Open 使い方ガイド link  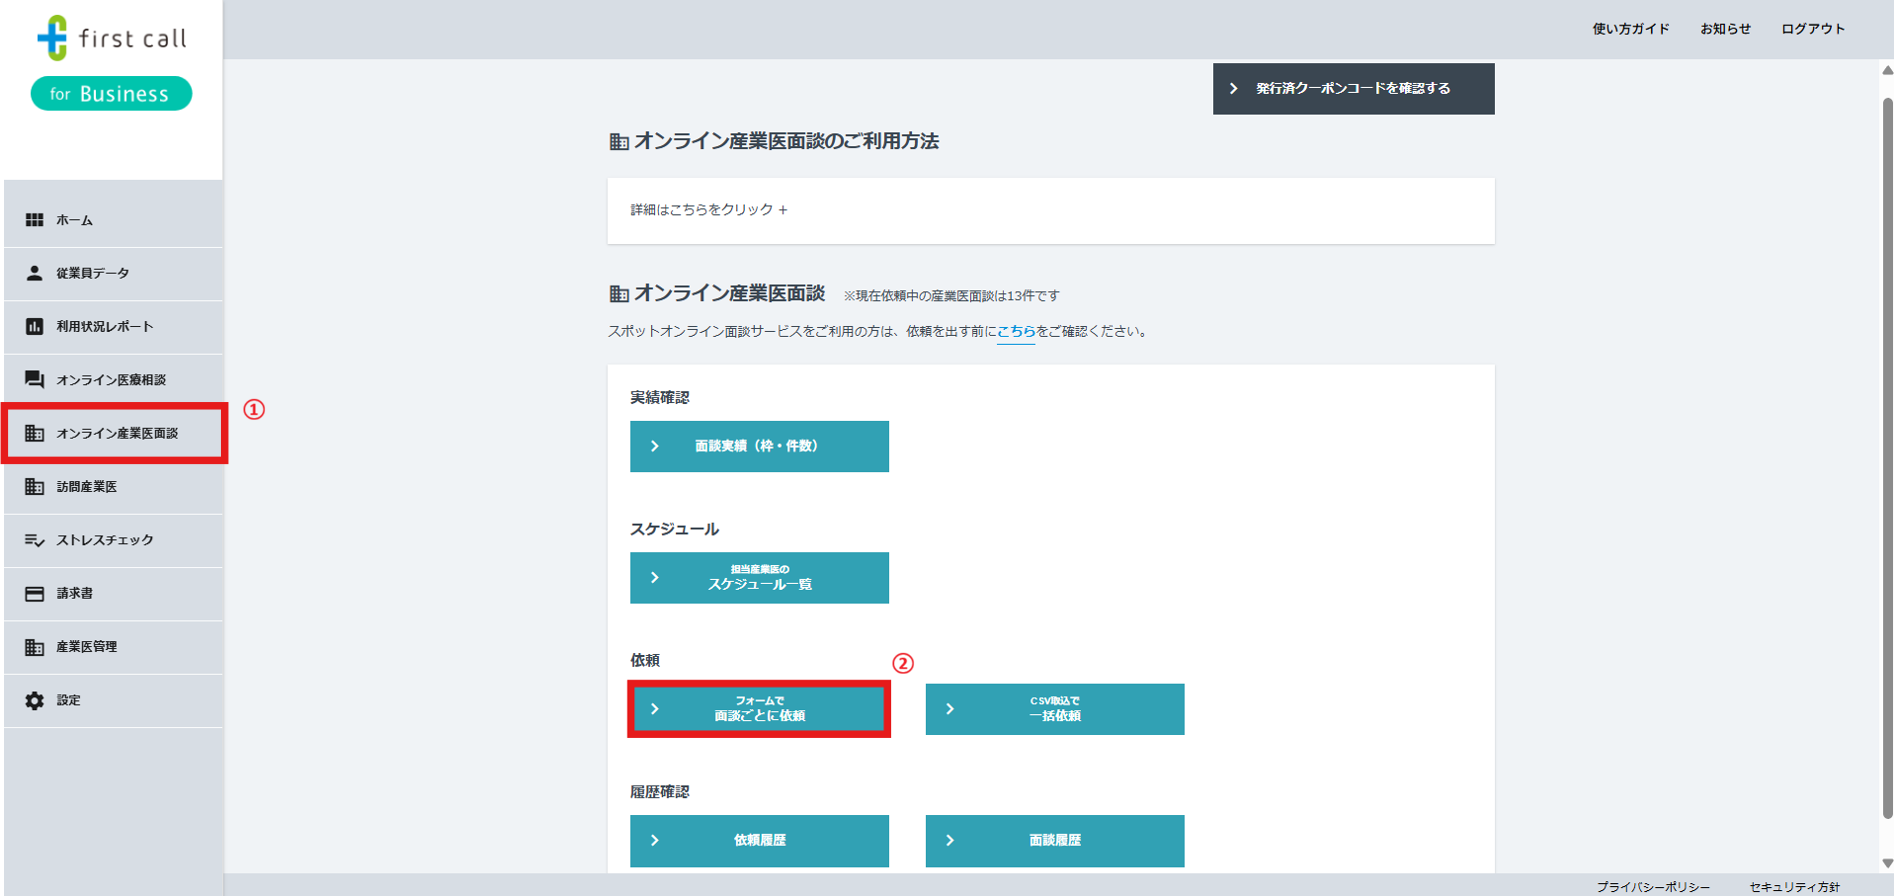click(1630, 29)
